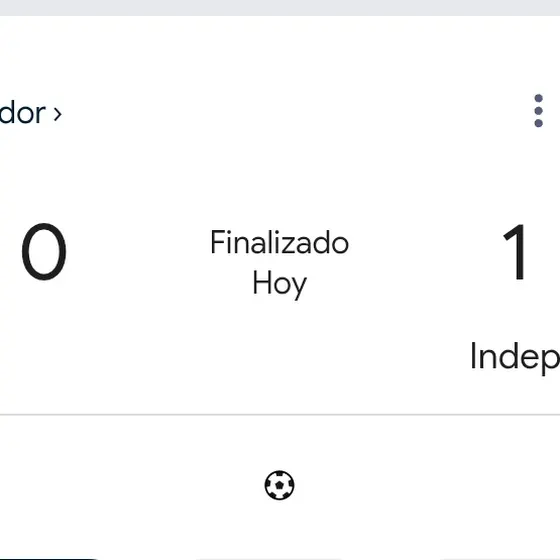560x560 pixels.
Task: Click the letter 'I' of Indep team name
Action: pyautogui.click(x=473, y=355)
